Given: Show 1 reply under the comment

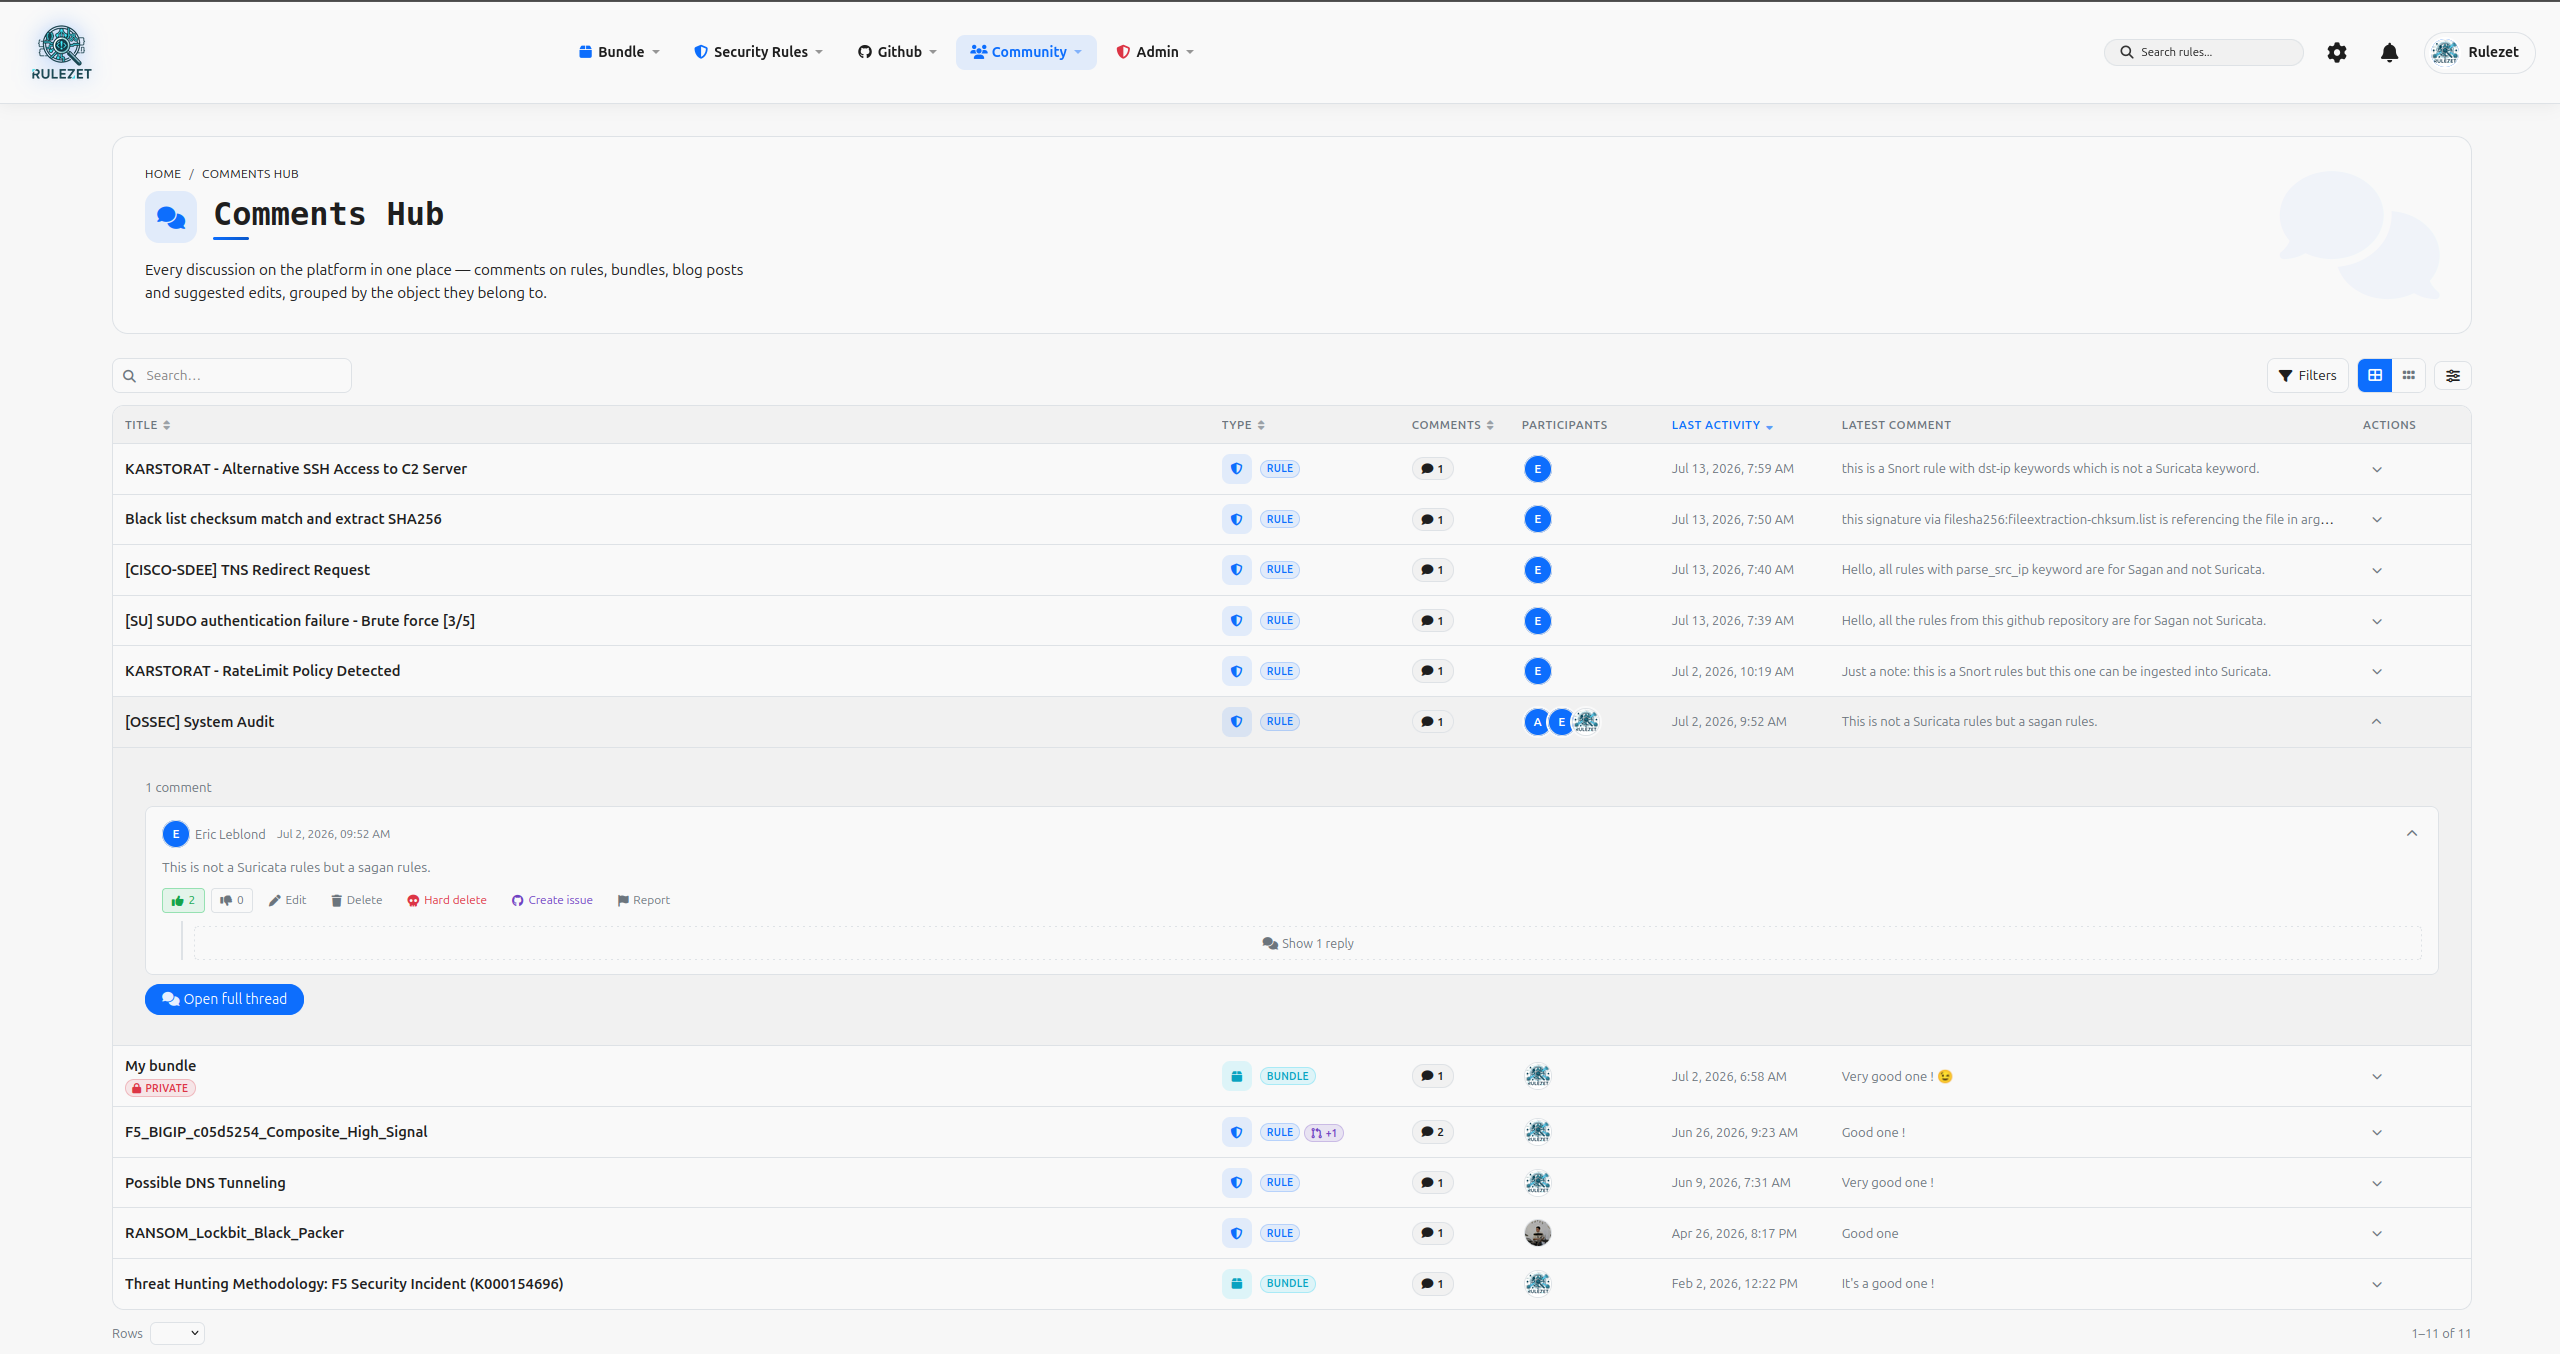Looking at the screenshot, I should point(1308,943).
